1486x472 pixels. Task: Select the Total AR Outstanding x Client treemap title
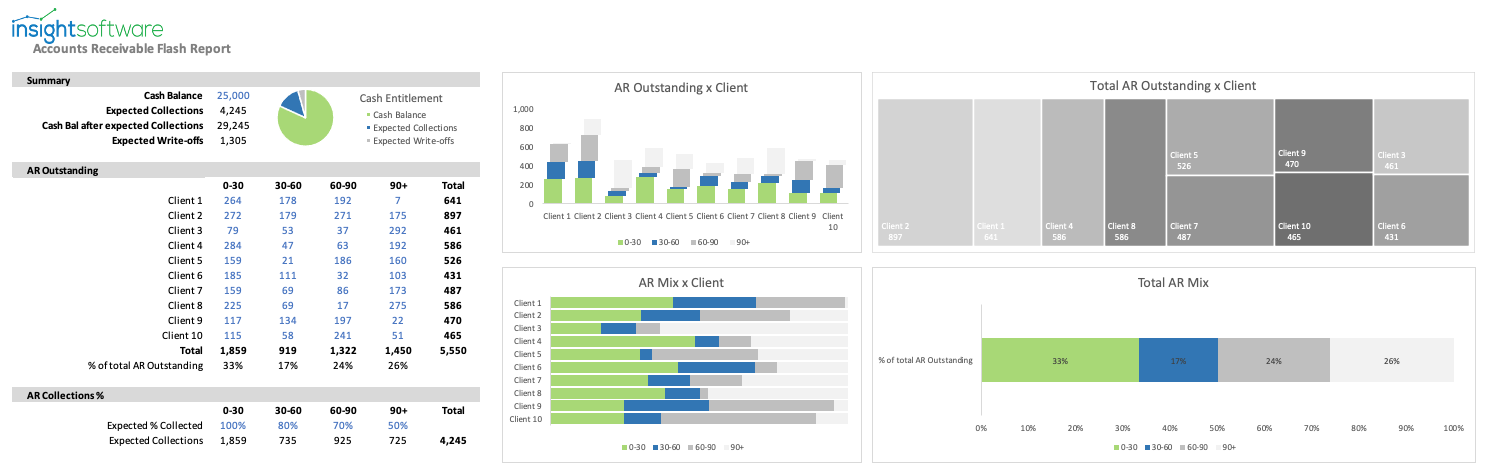click(x=1173, y=86)
